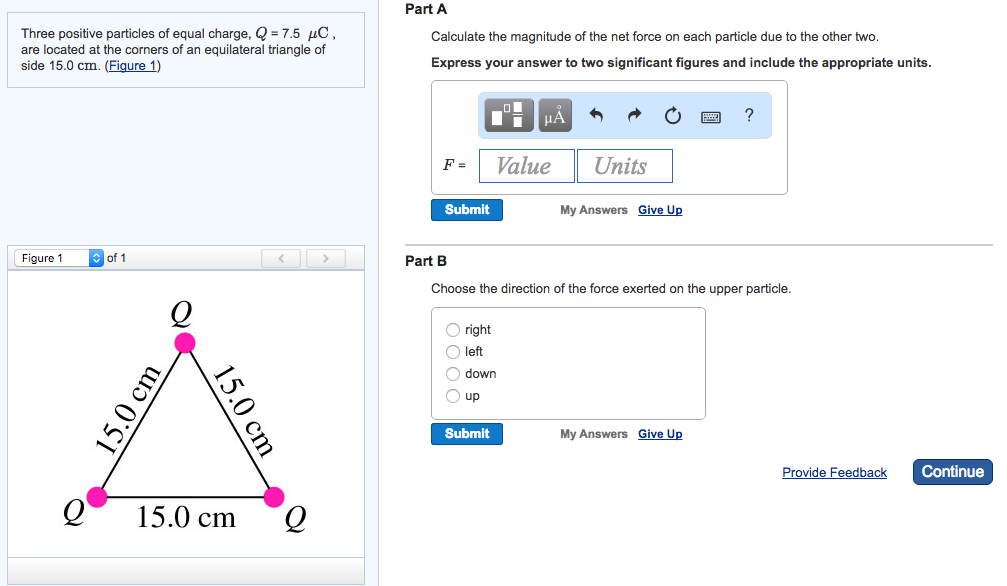Open the equation templates icon

(508, 115)
